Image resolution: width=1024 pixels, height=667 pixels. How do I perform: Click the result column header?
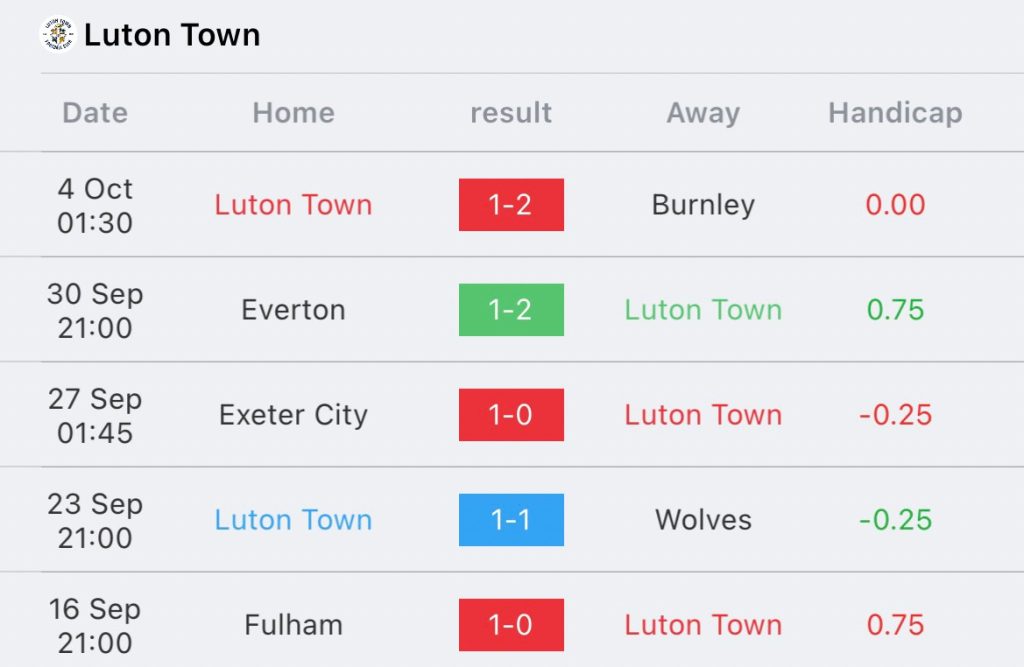tap(511, 112)
